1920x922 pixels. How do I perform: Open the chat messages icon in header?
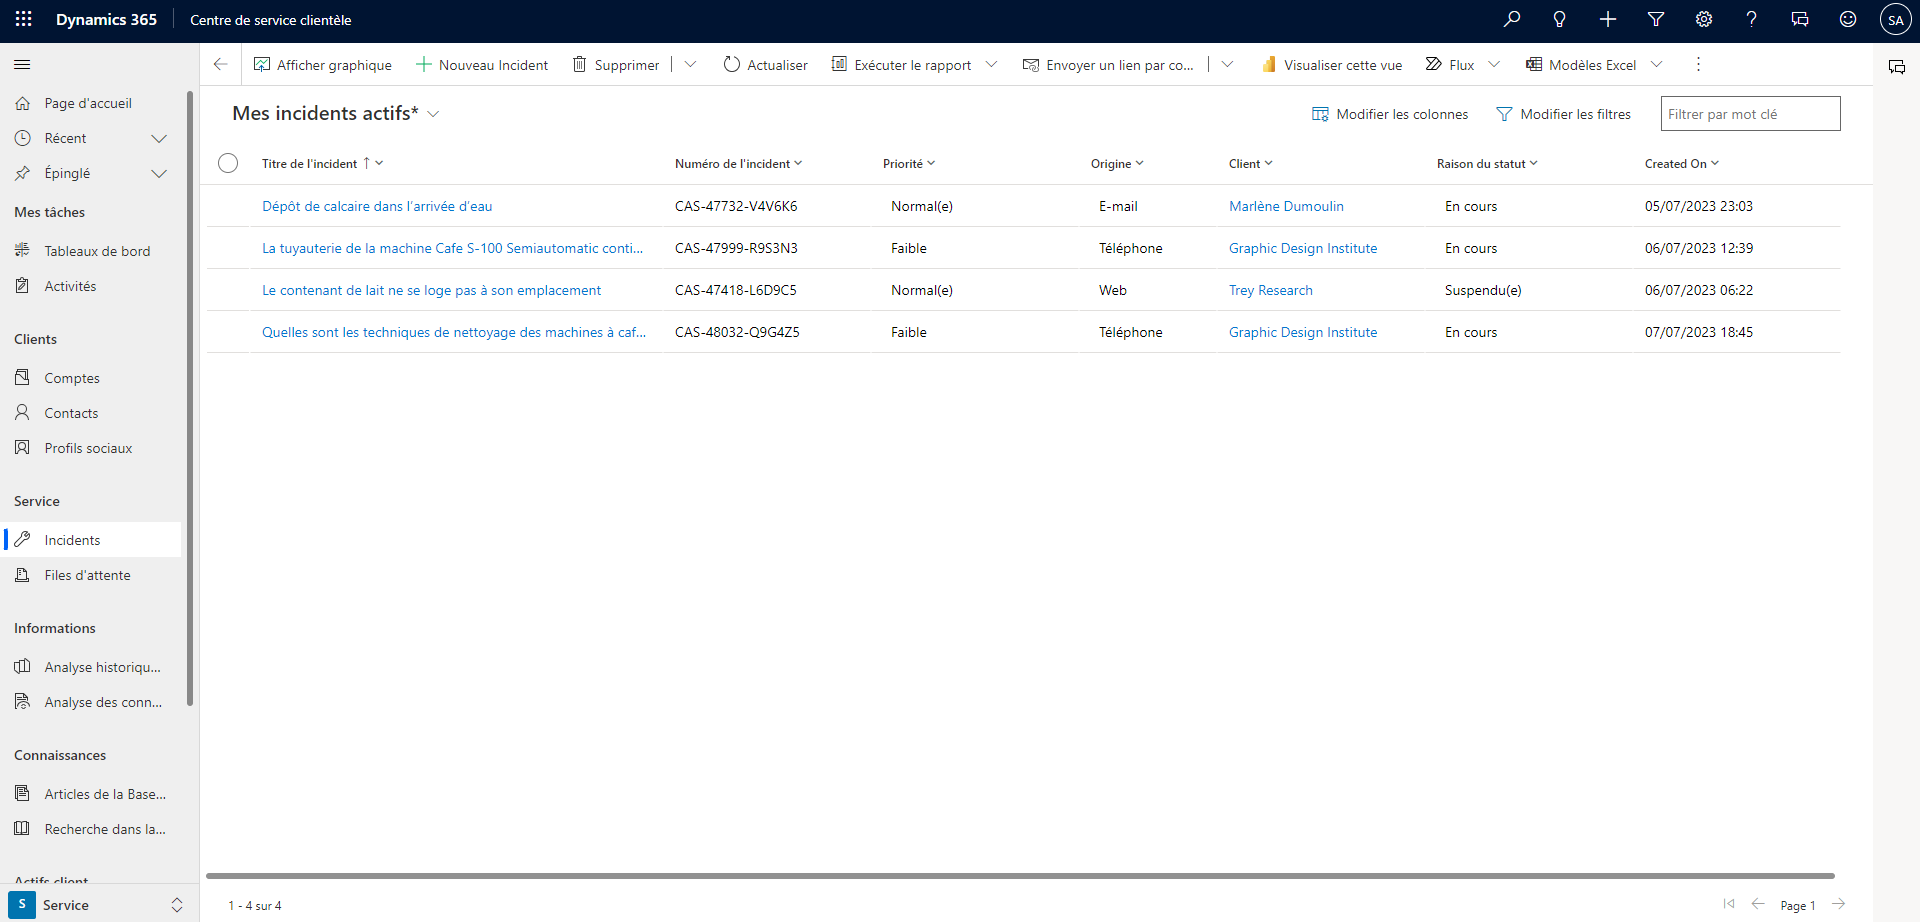tap(1800, 19)
